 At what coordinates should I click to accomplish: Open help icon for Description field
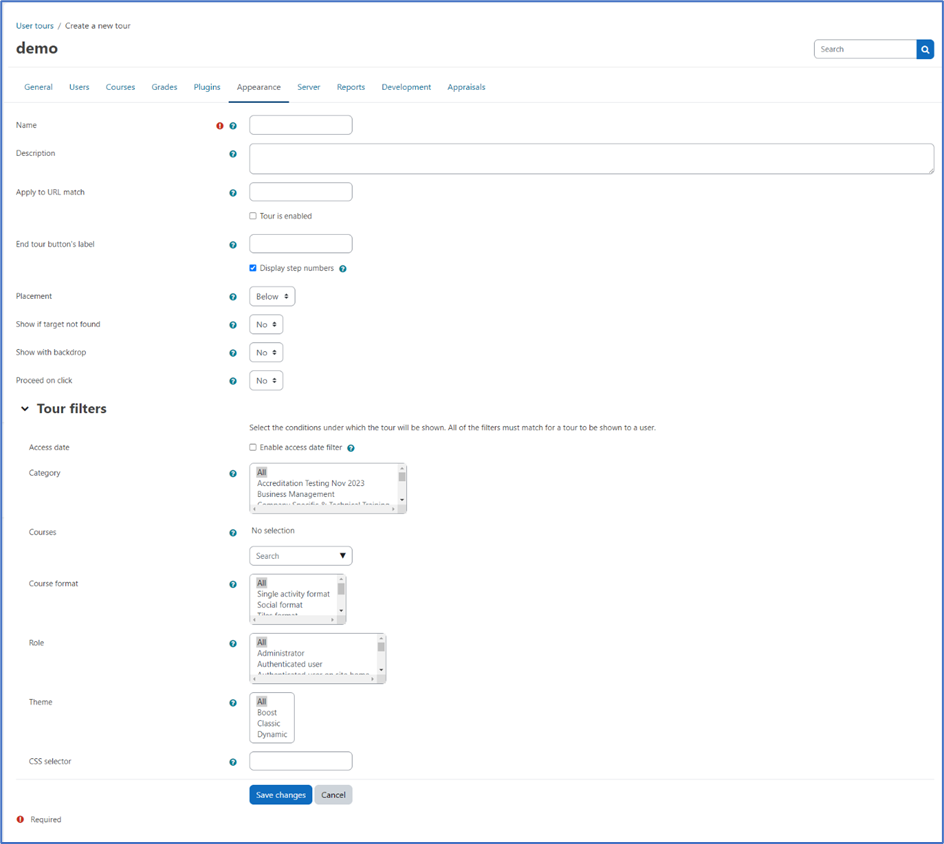(233, 154)
